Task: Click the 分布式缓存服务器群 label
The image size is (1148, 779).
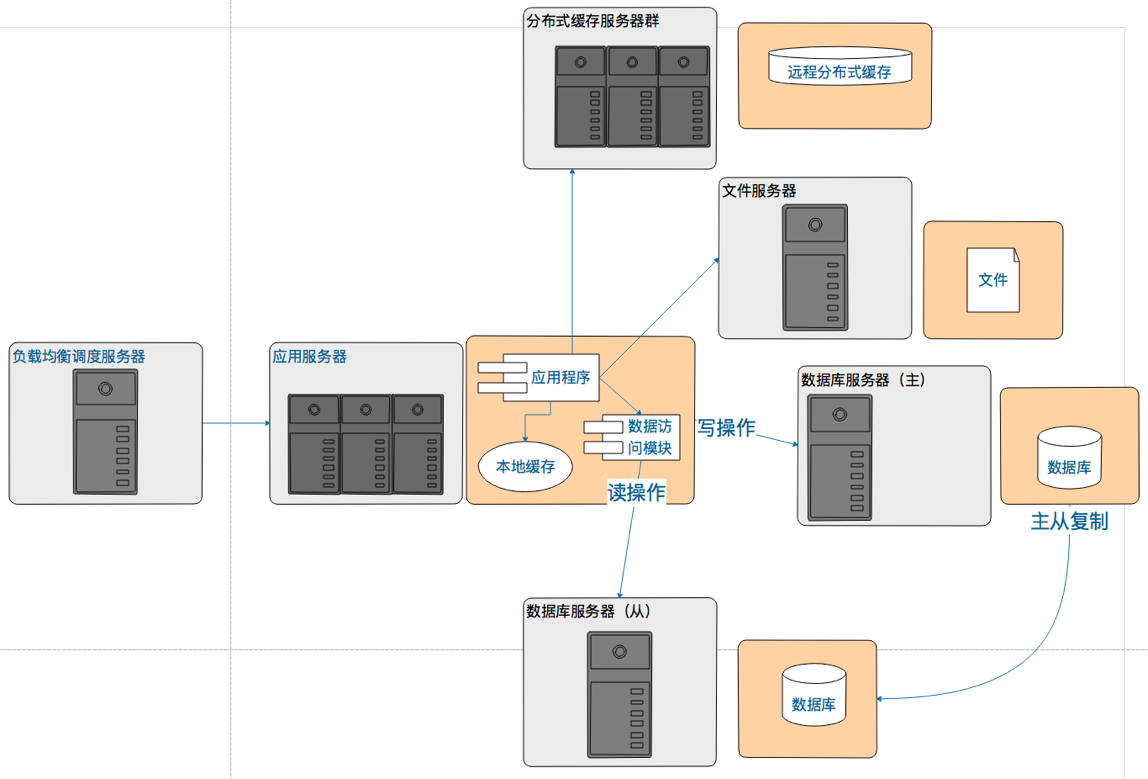Action: (593, 21)
